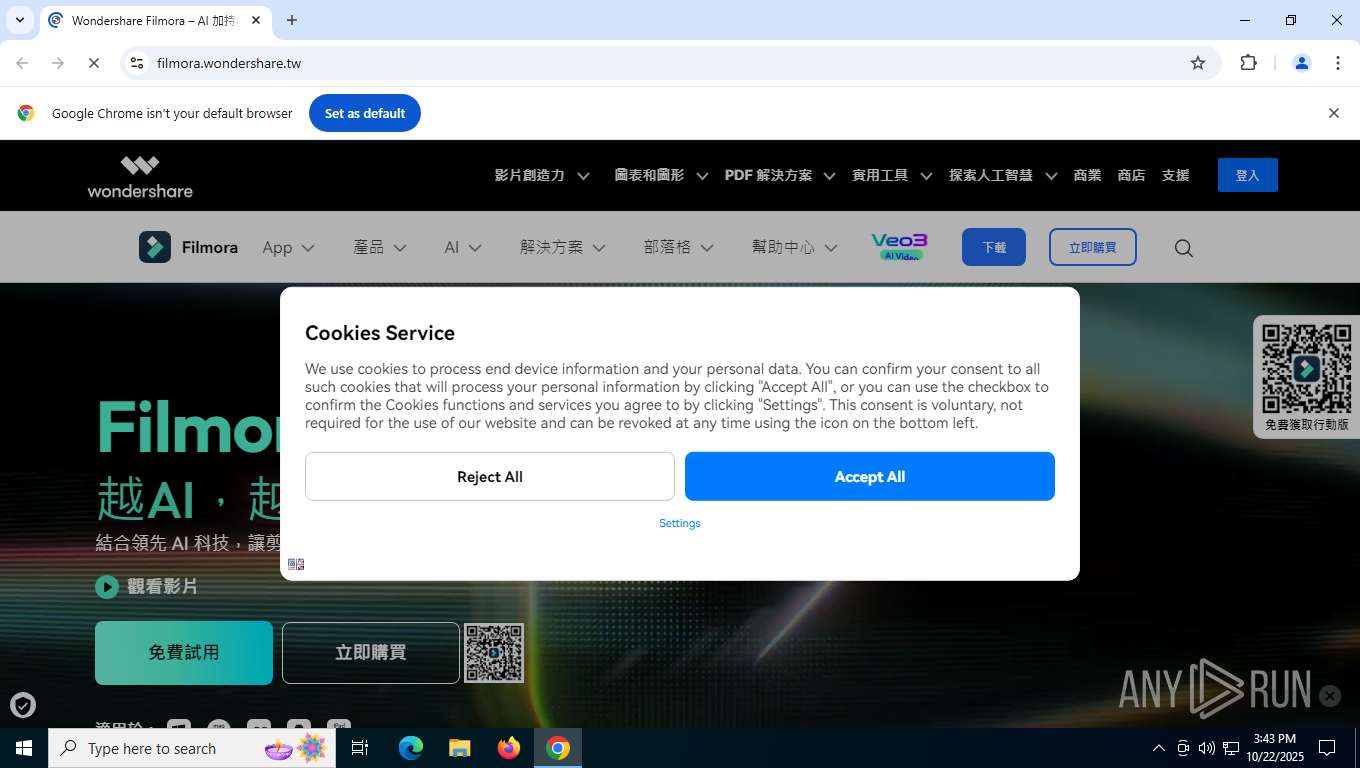Open 商業 in top navigation
This screenshot has width=1360, height=768.
point(1087,175)
